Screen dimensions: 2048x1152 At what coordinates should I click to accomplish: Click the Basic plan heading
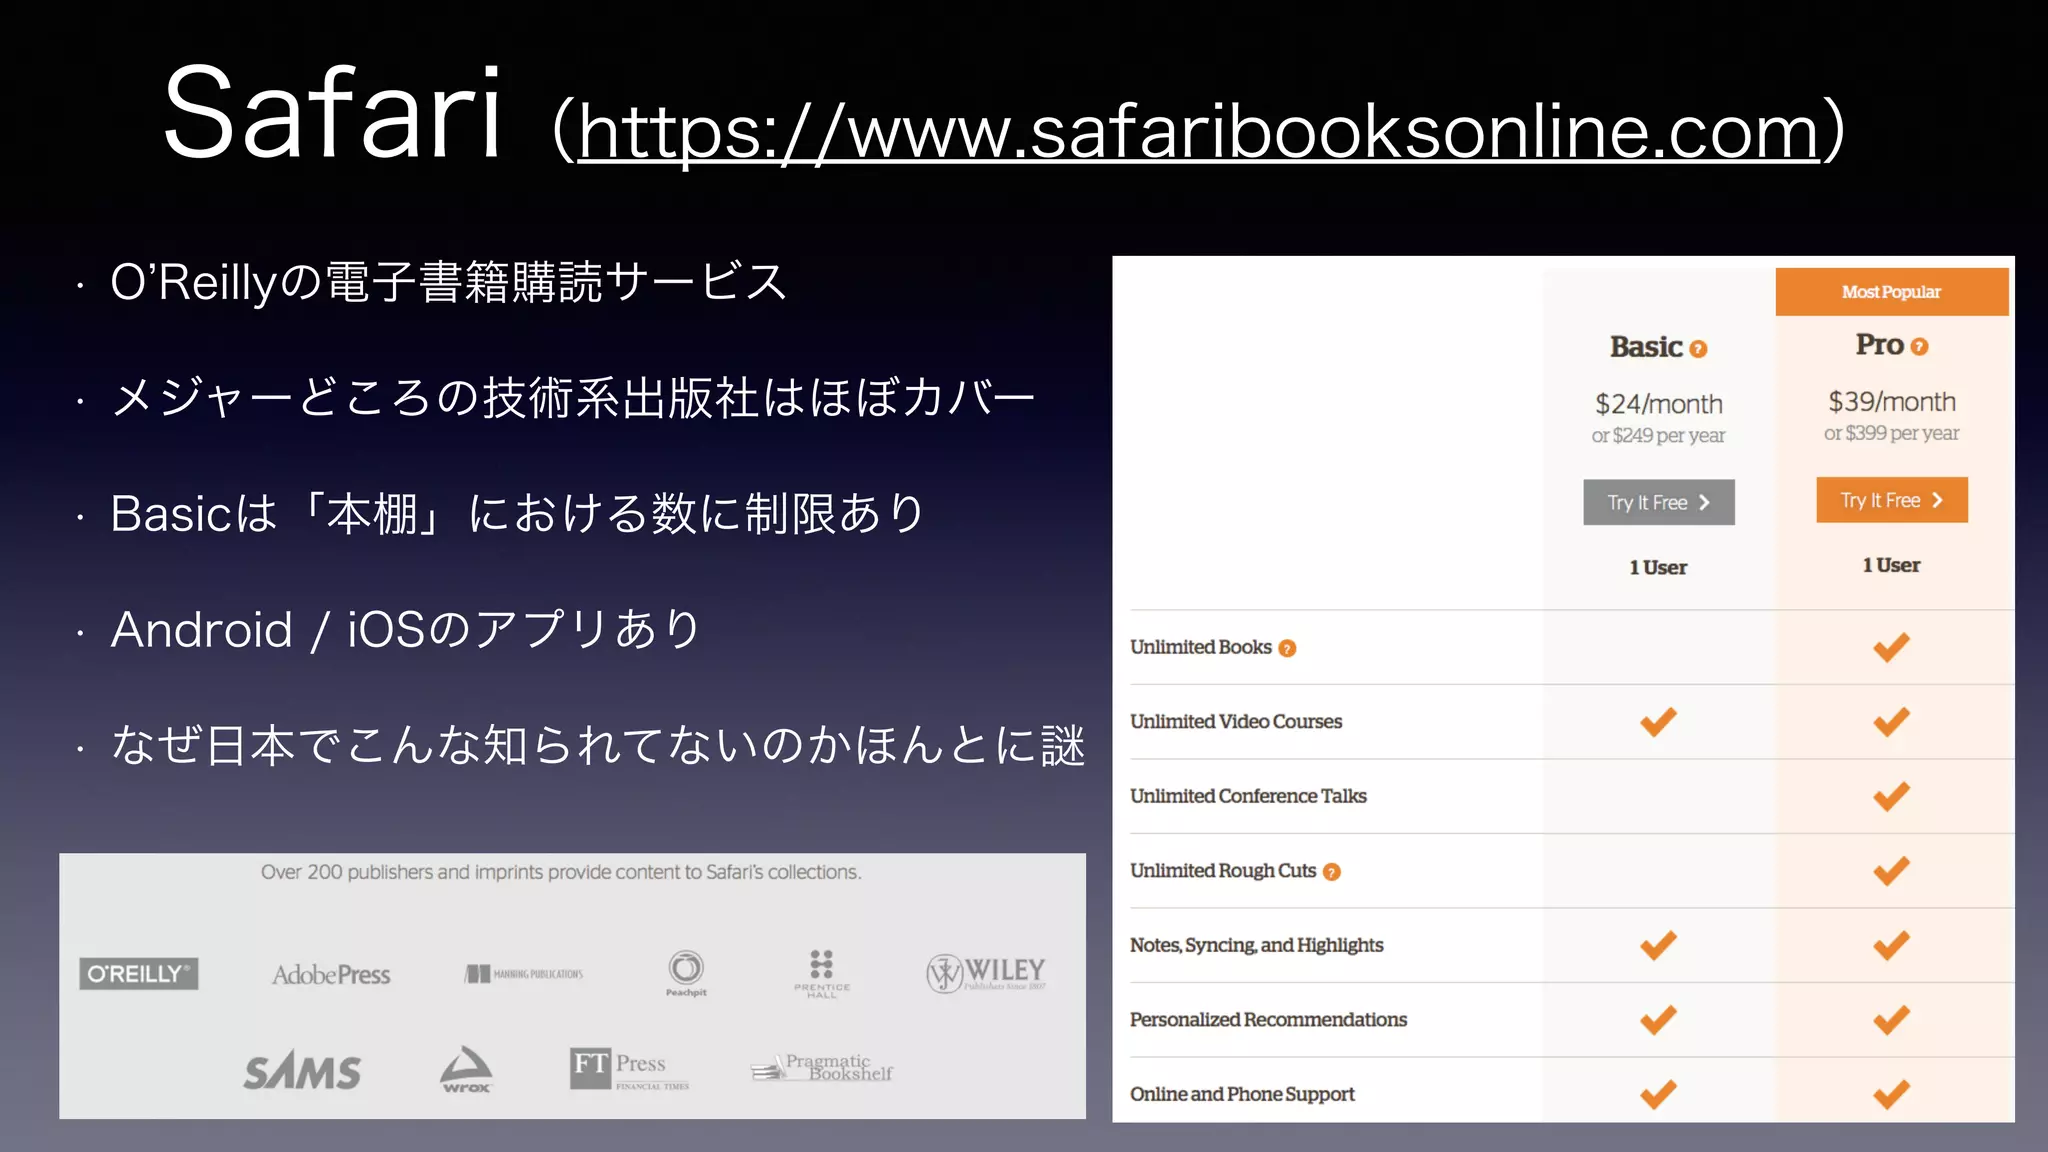tap(1647, 347)
